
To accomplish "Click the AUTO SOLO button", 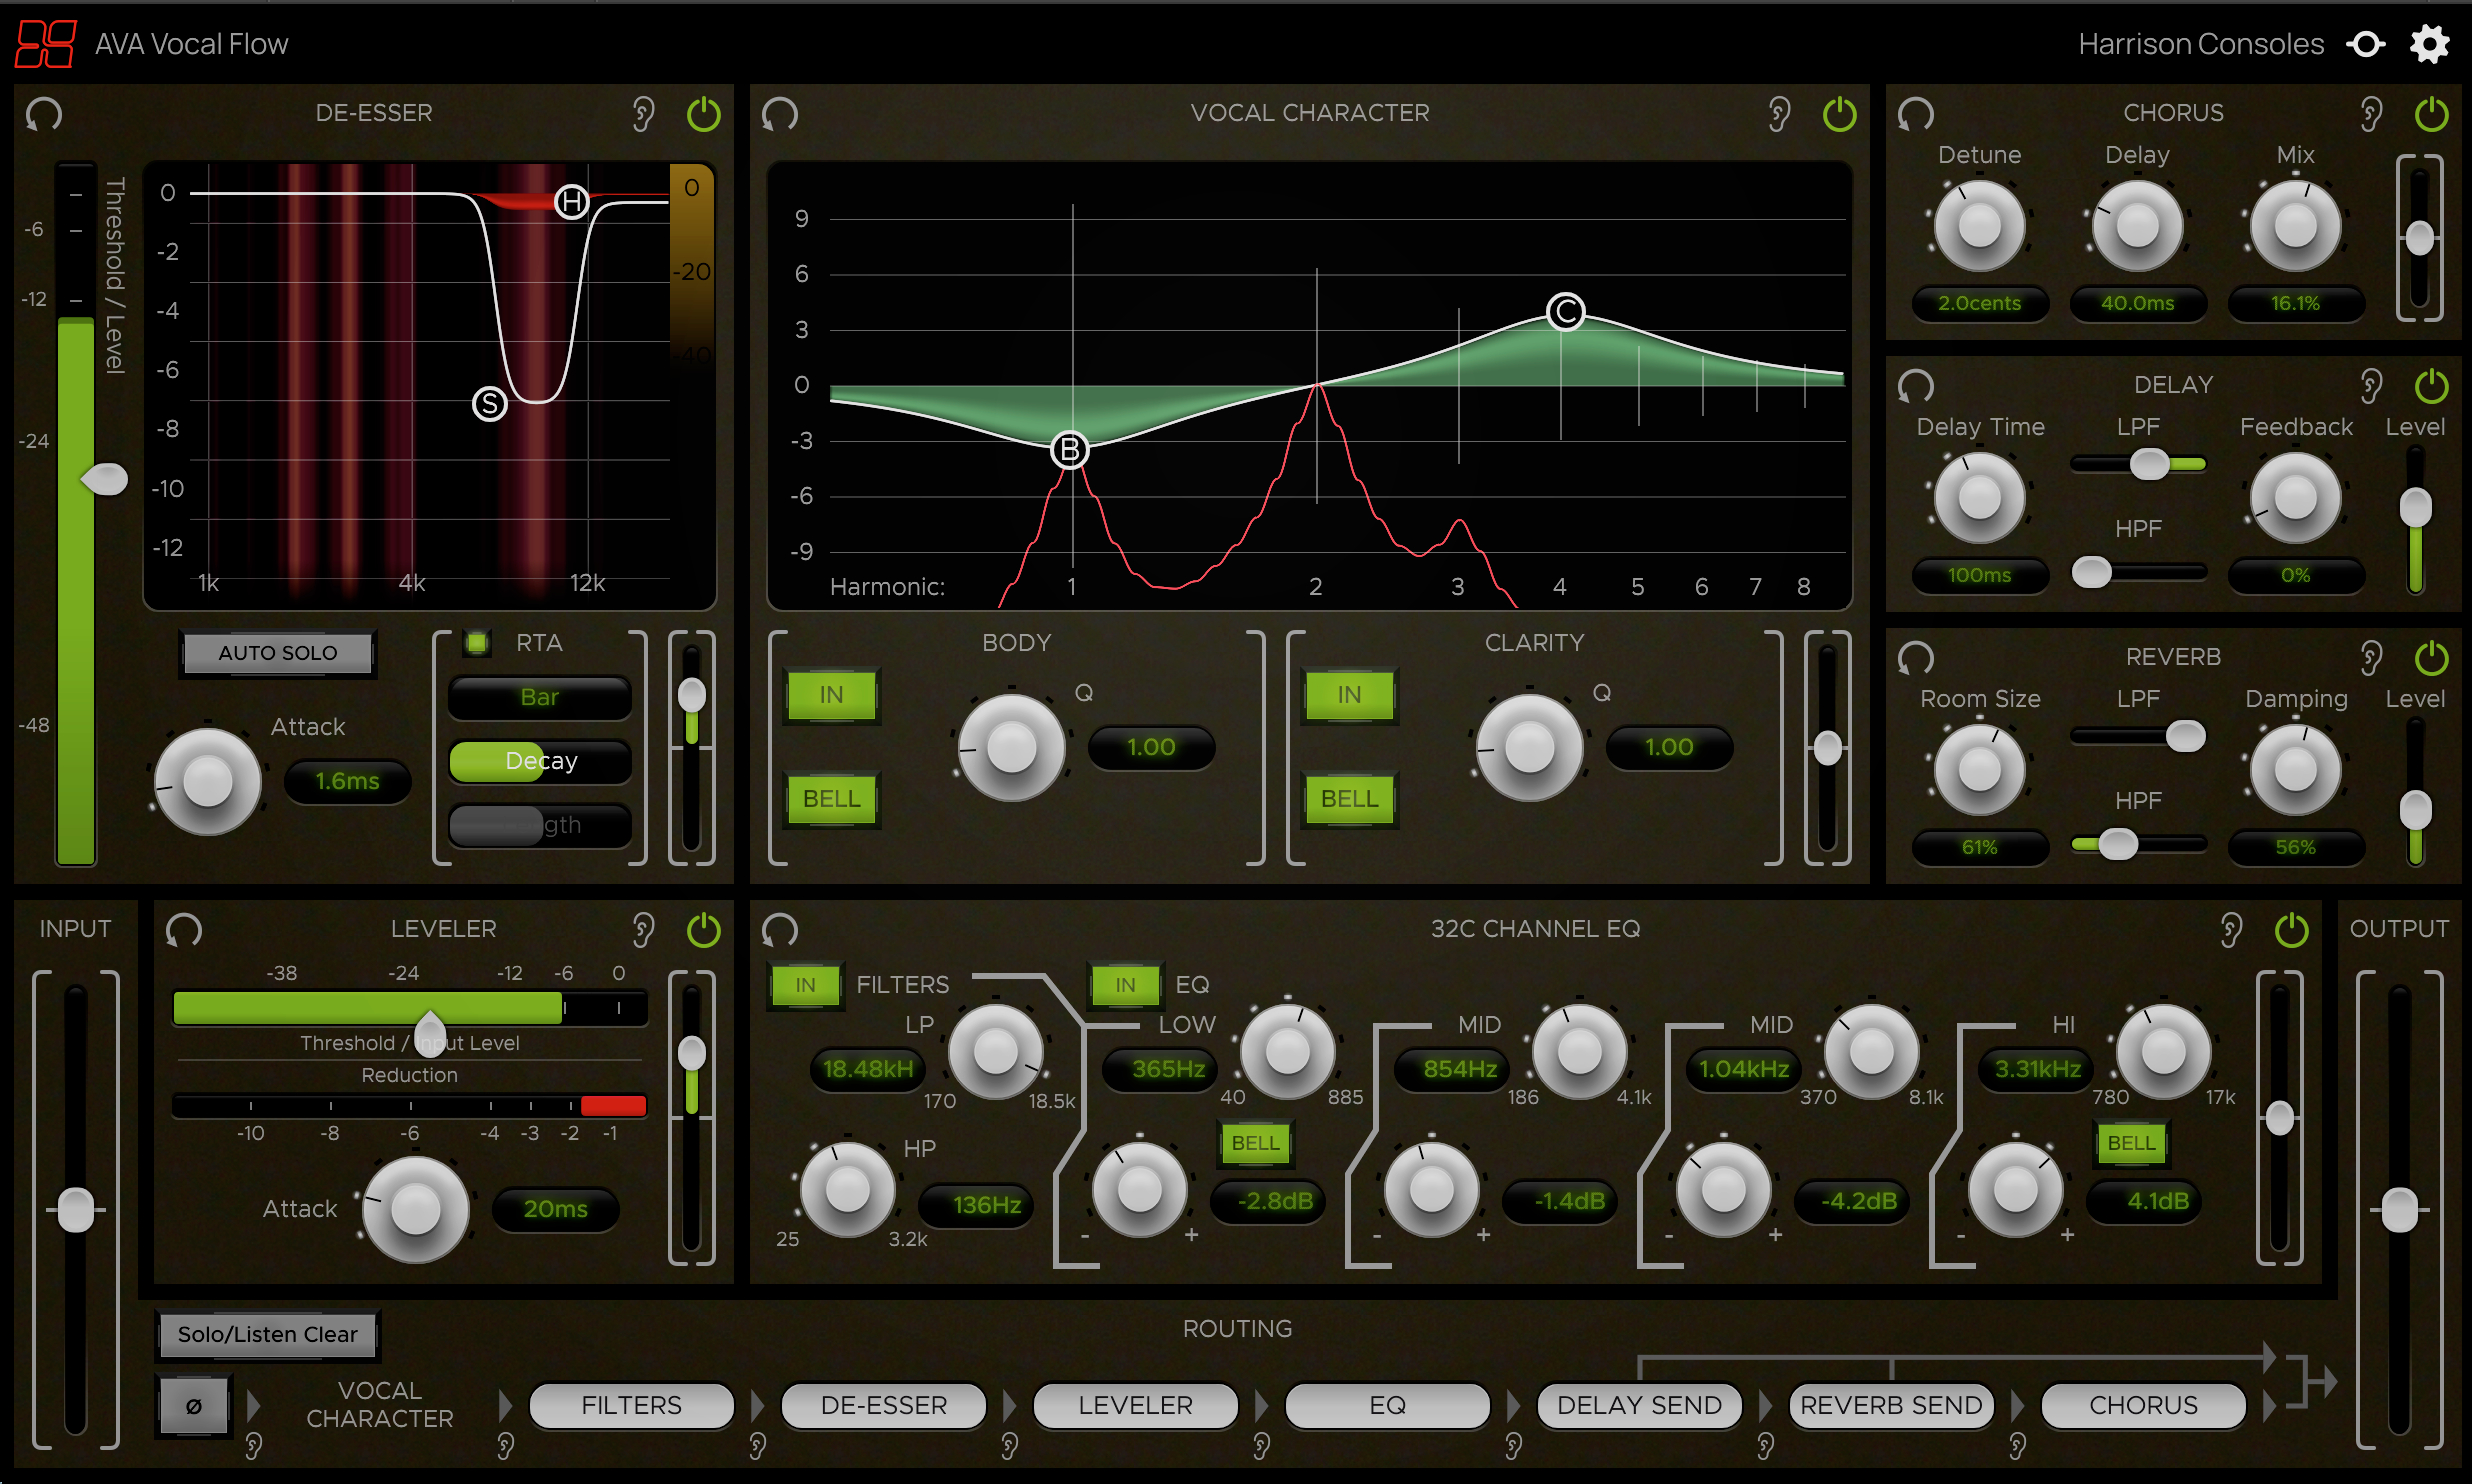I will [277, 652].
